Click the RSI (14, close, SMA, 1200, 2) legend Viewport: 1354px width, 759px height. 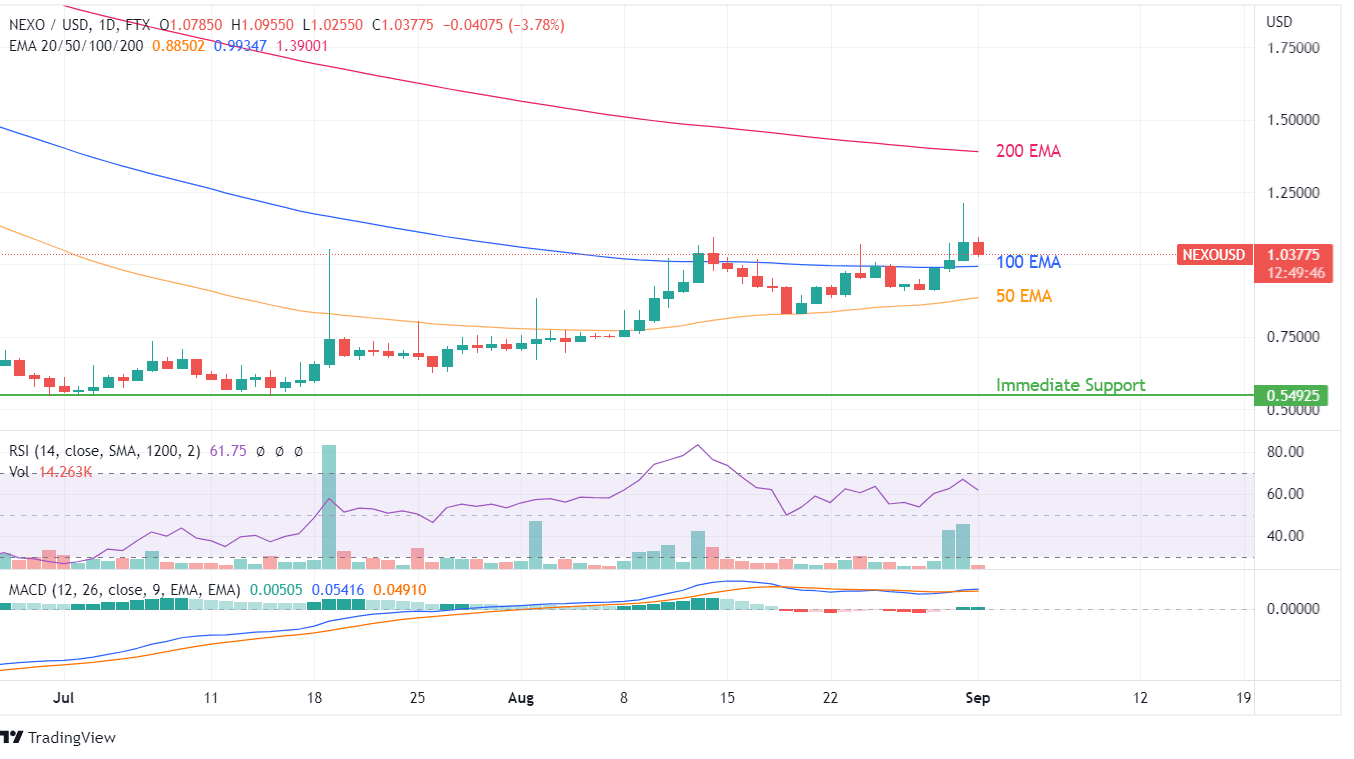pos(105,452)
